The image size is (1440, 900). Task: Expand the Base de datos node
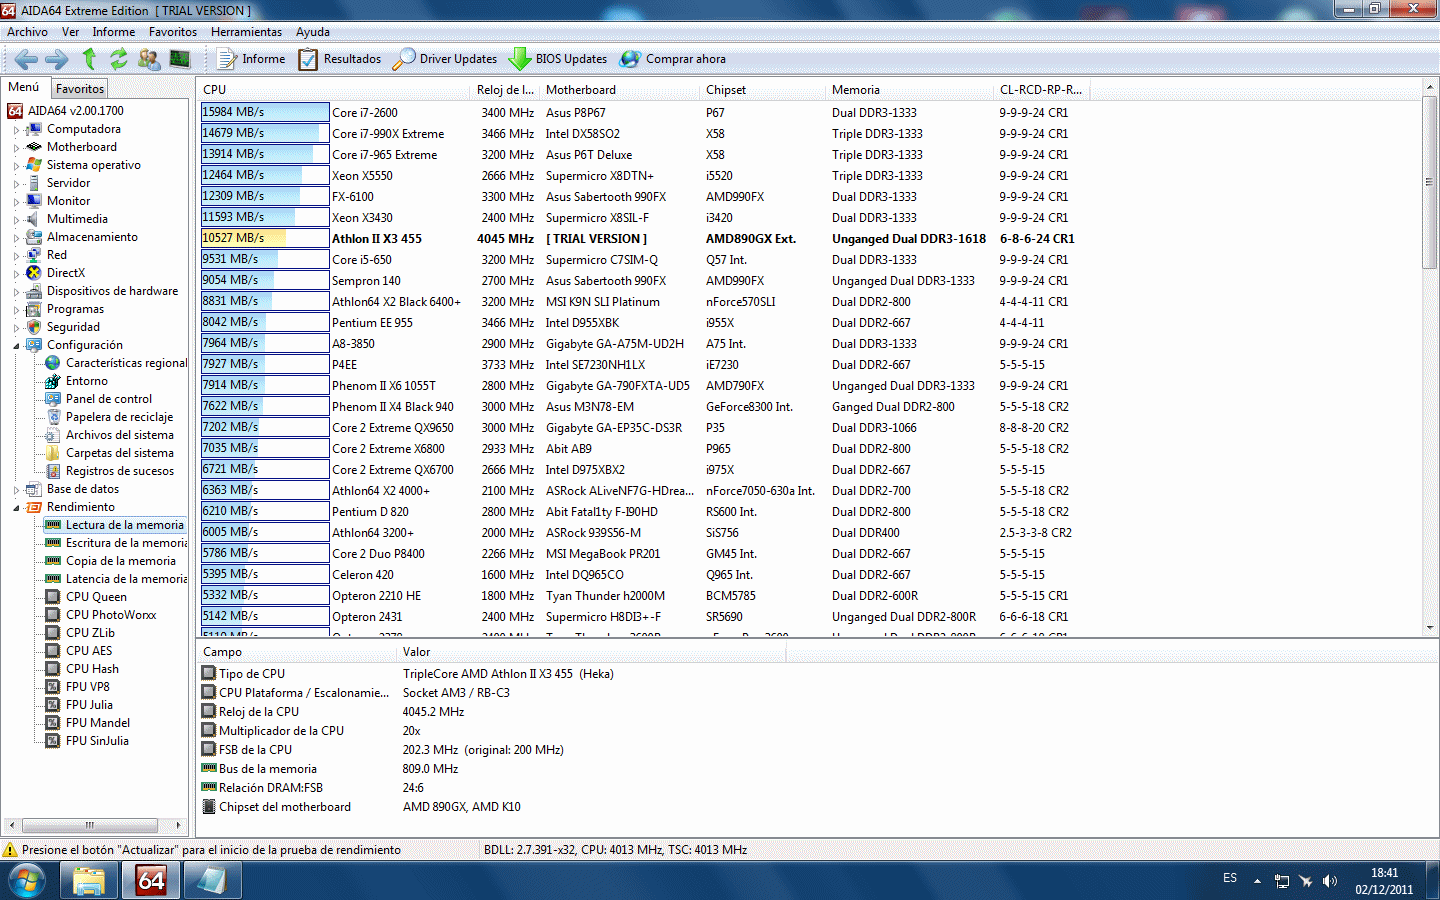(x=16, y=490)
